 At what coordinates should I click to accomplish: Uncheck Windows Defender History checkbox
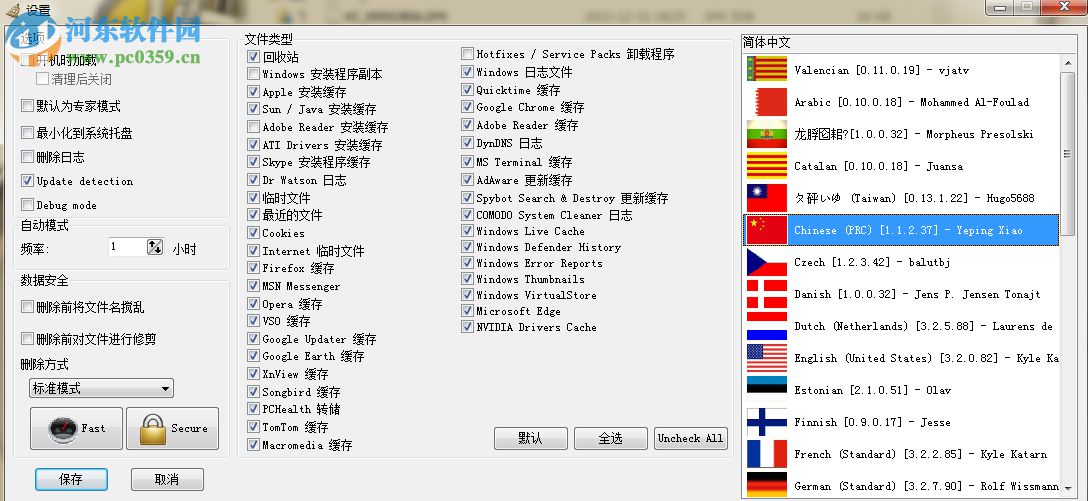(x=467, y=247)
